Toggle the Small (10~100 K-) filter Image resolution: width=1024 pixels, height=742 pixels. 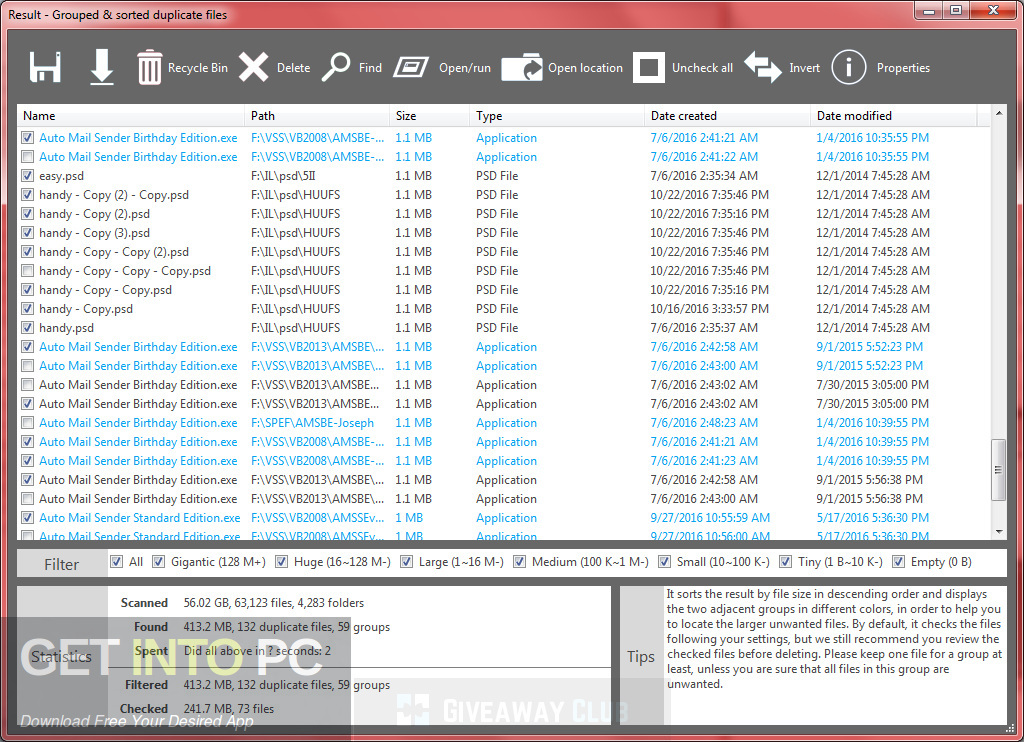664,562
